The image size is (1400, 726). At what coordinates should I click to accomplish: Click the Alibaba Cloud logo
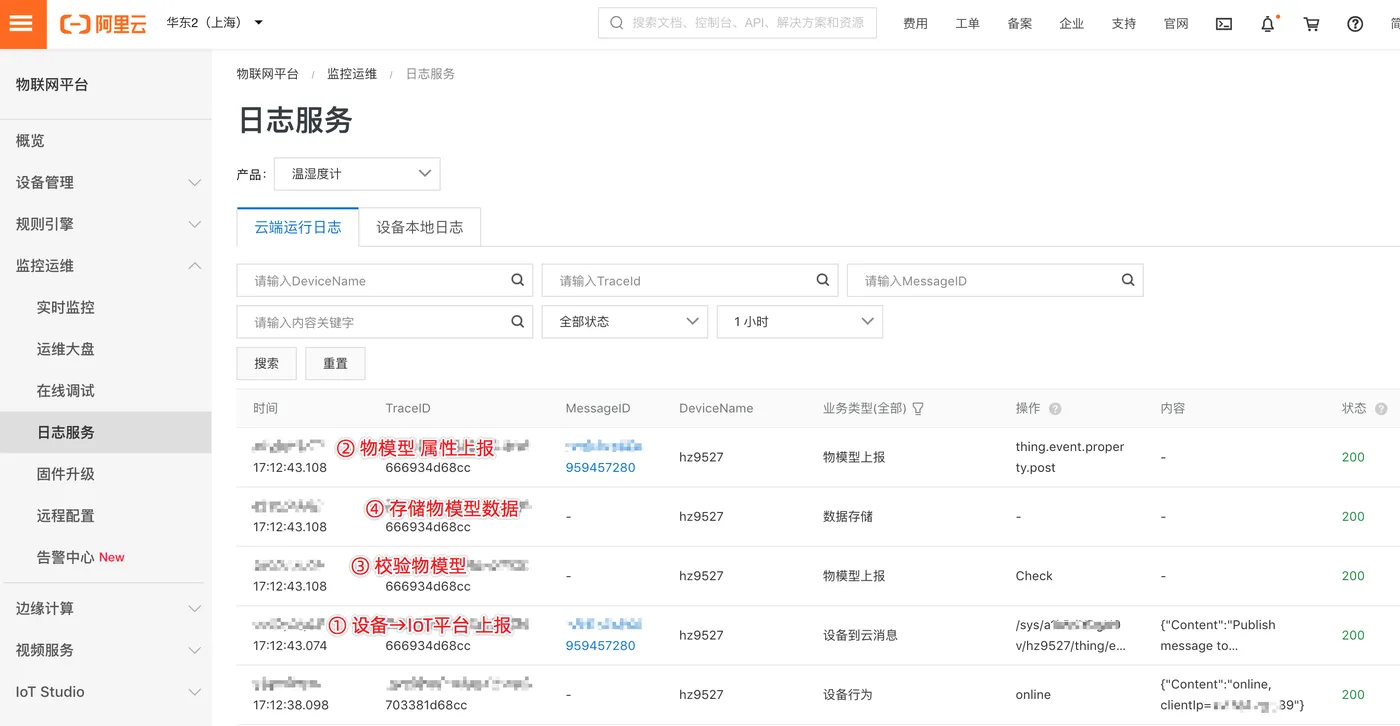pos(103,23)
